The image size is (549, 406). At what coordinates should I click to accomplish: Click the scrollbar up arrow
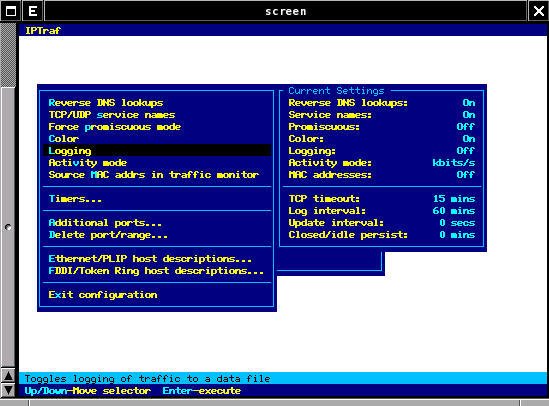(8, 376)
